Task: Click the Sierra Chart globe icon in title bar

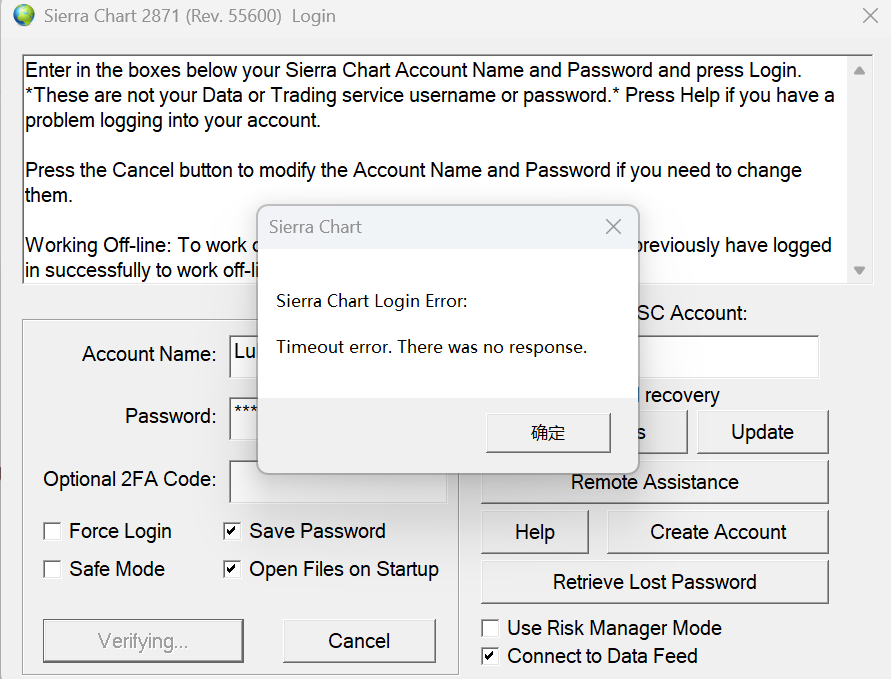Action: click(x=23, y=16)
